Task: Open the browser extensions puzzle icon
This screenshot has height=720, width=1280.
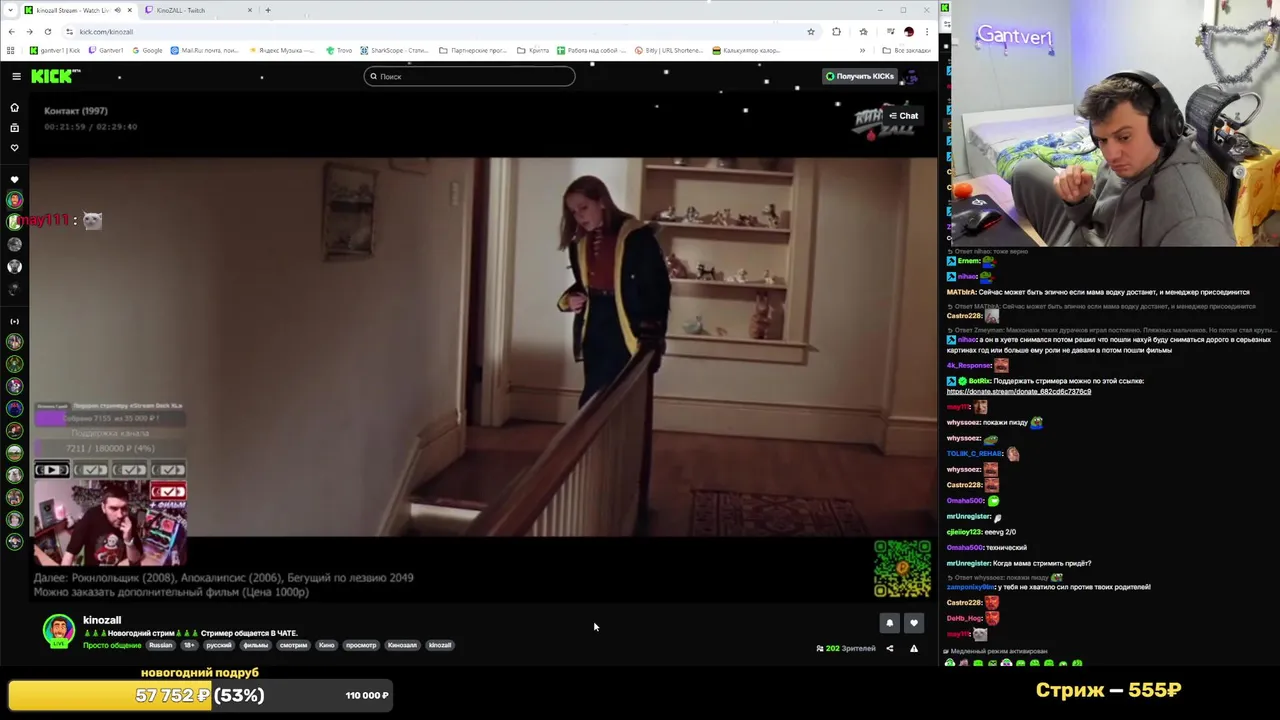Action: (x=836, y=32)
